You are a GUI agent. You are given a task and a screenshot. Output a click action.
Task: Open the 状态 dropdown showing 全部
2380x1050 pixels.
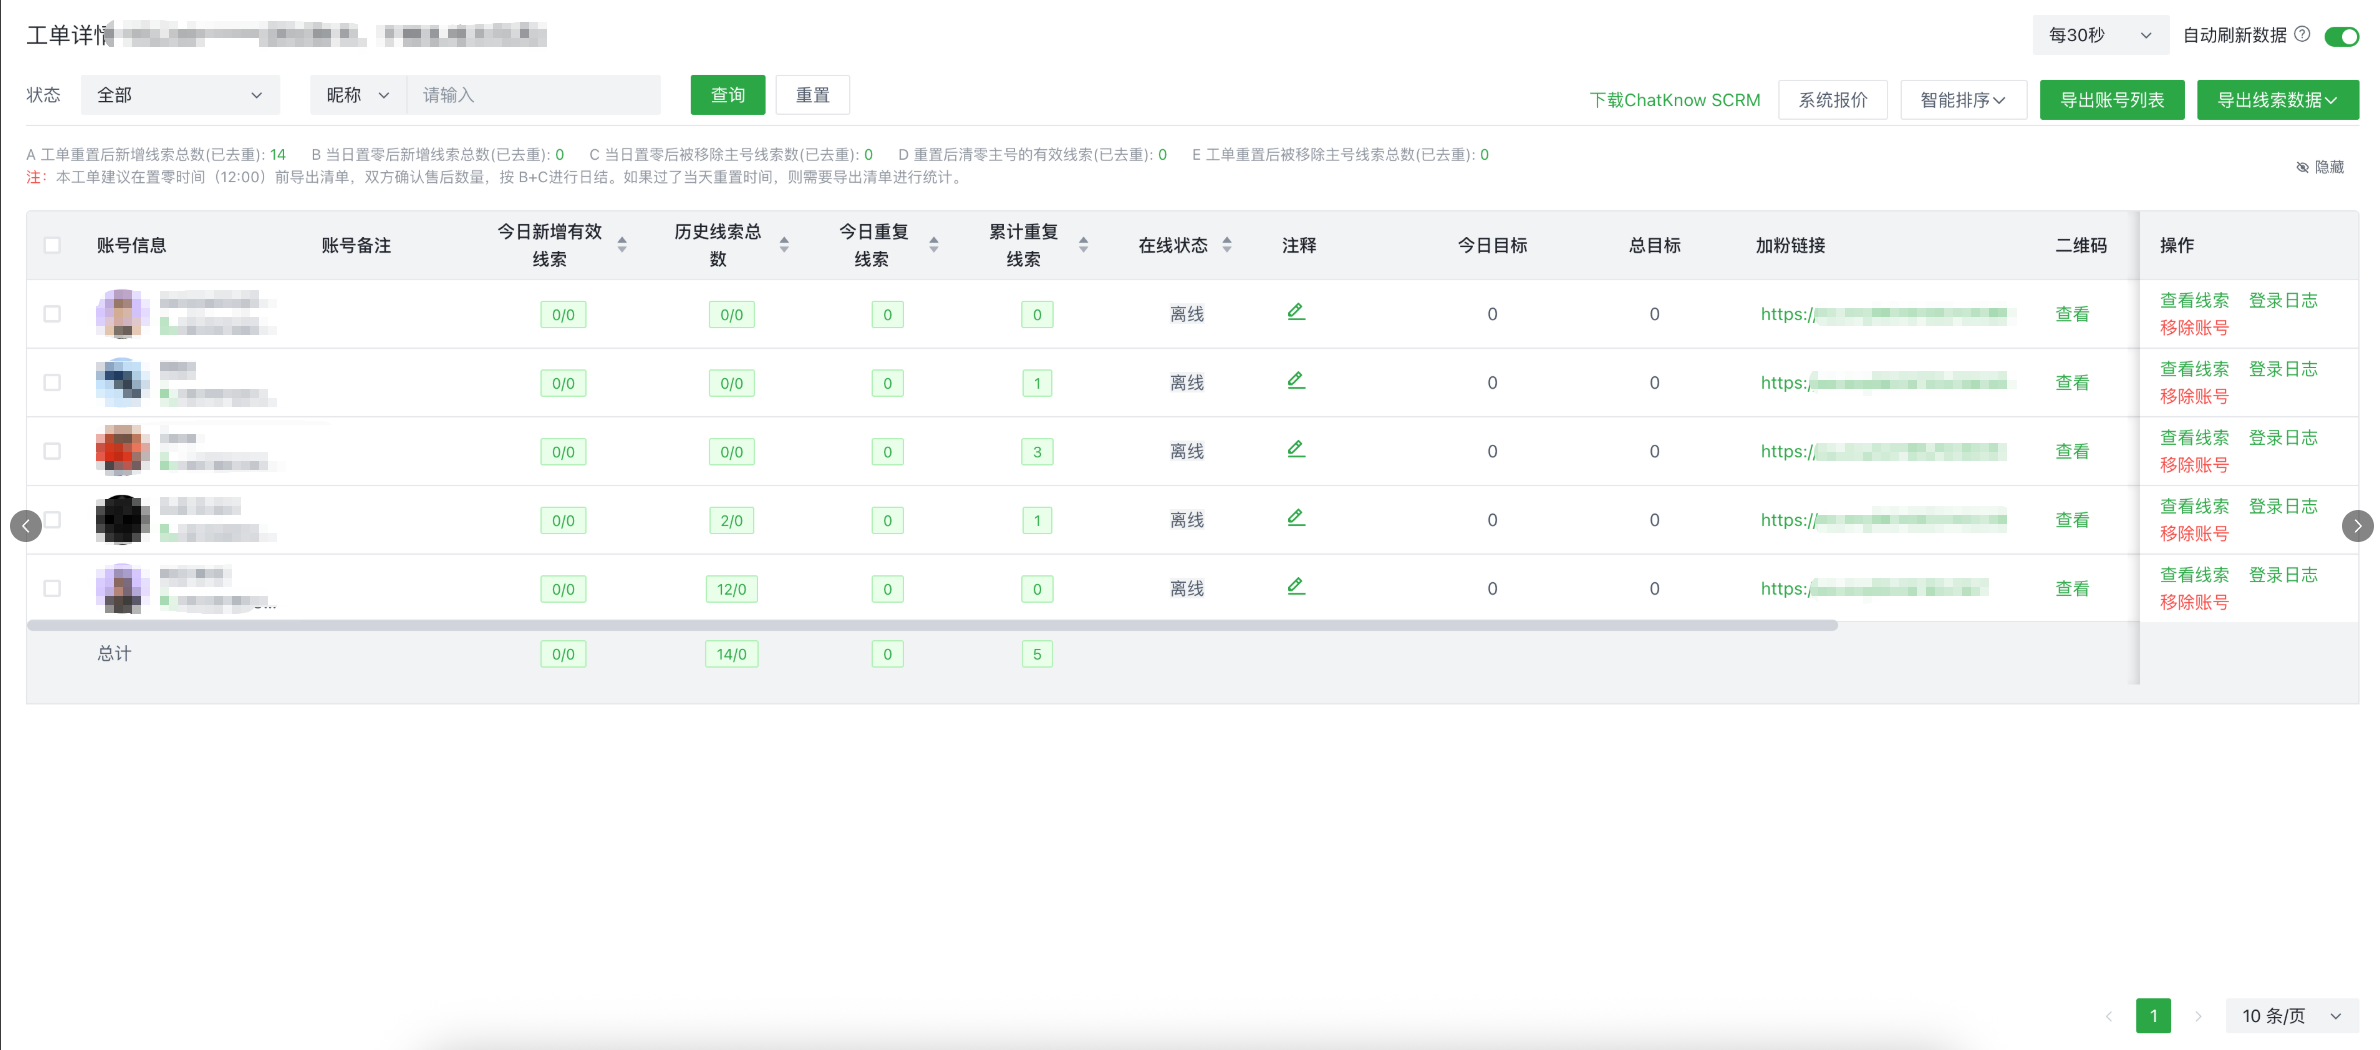(x=180, y=95)
